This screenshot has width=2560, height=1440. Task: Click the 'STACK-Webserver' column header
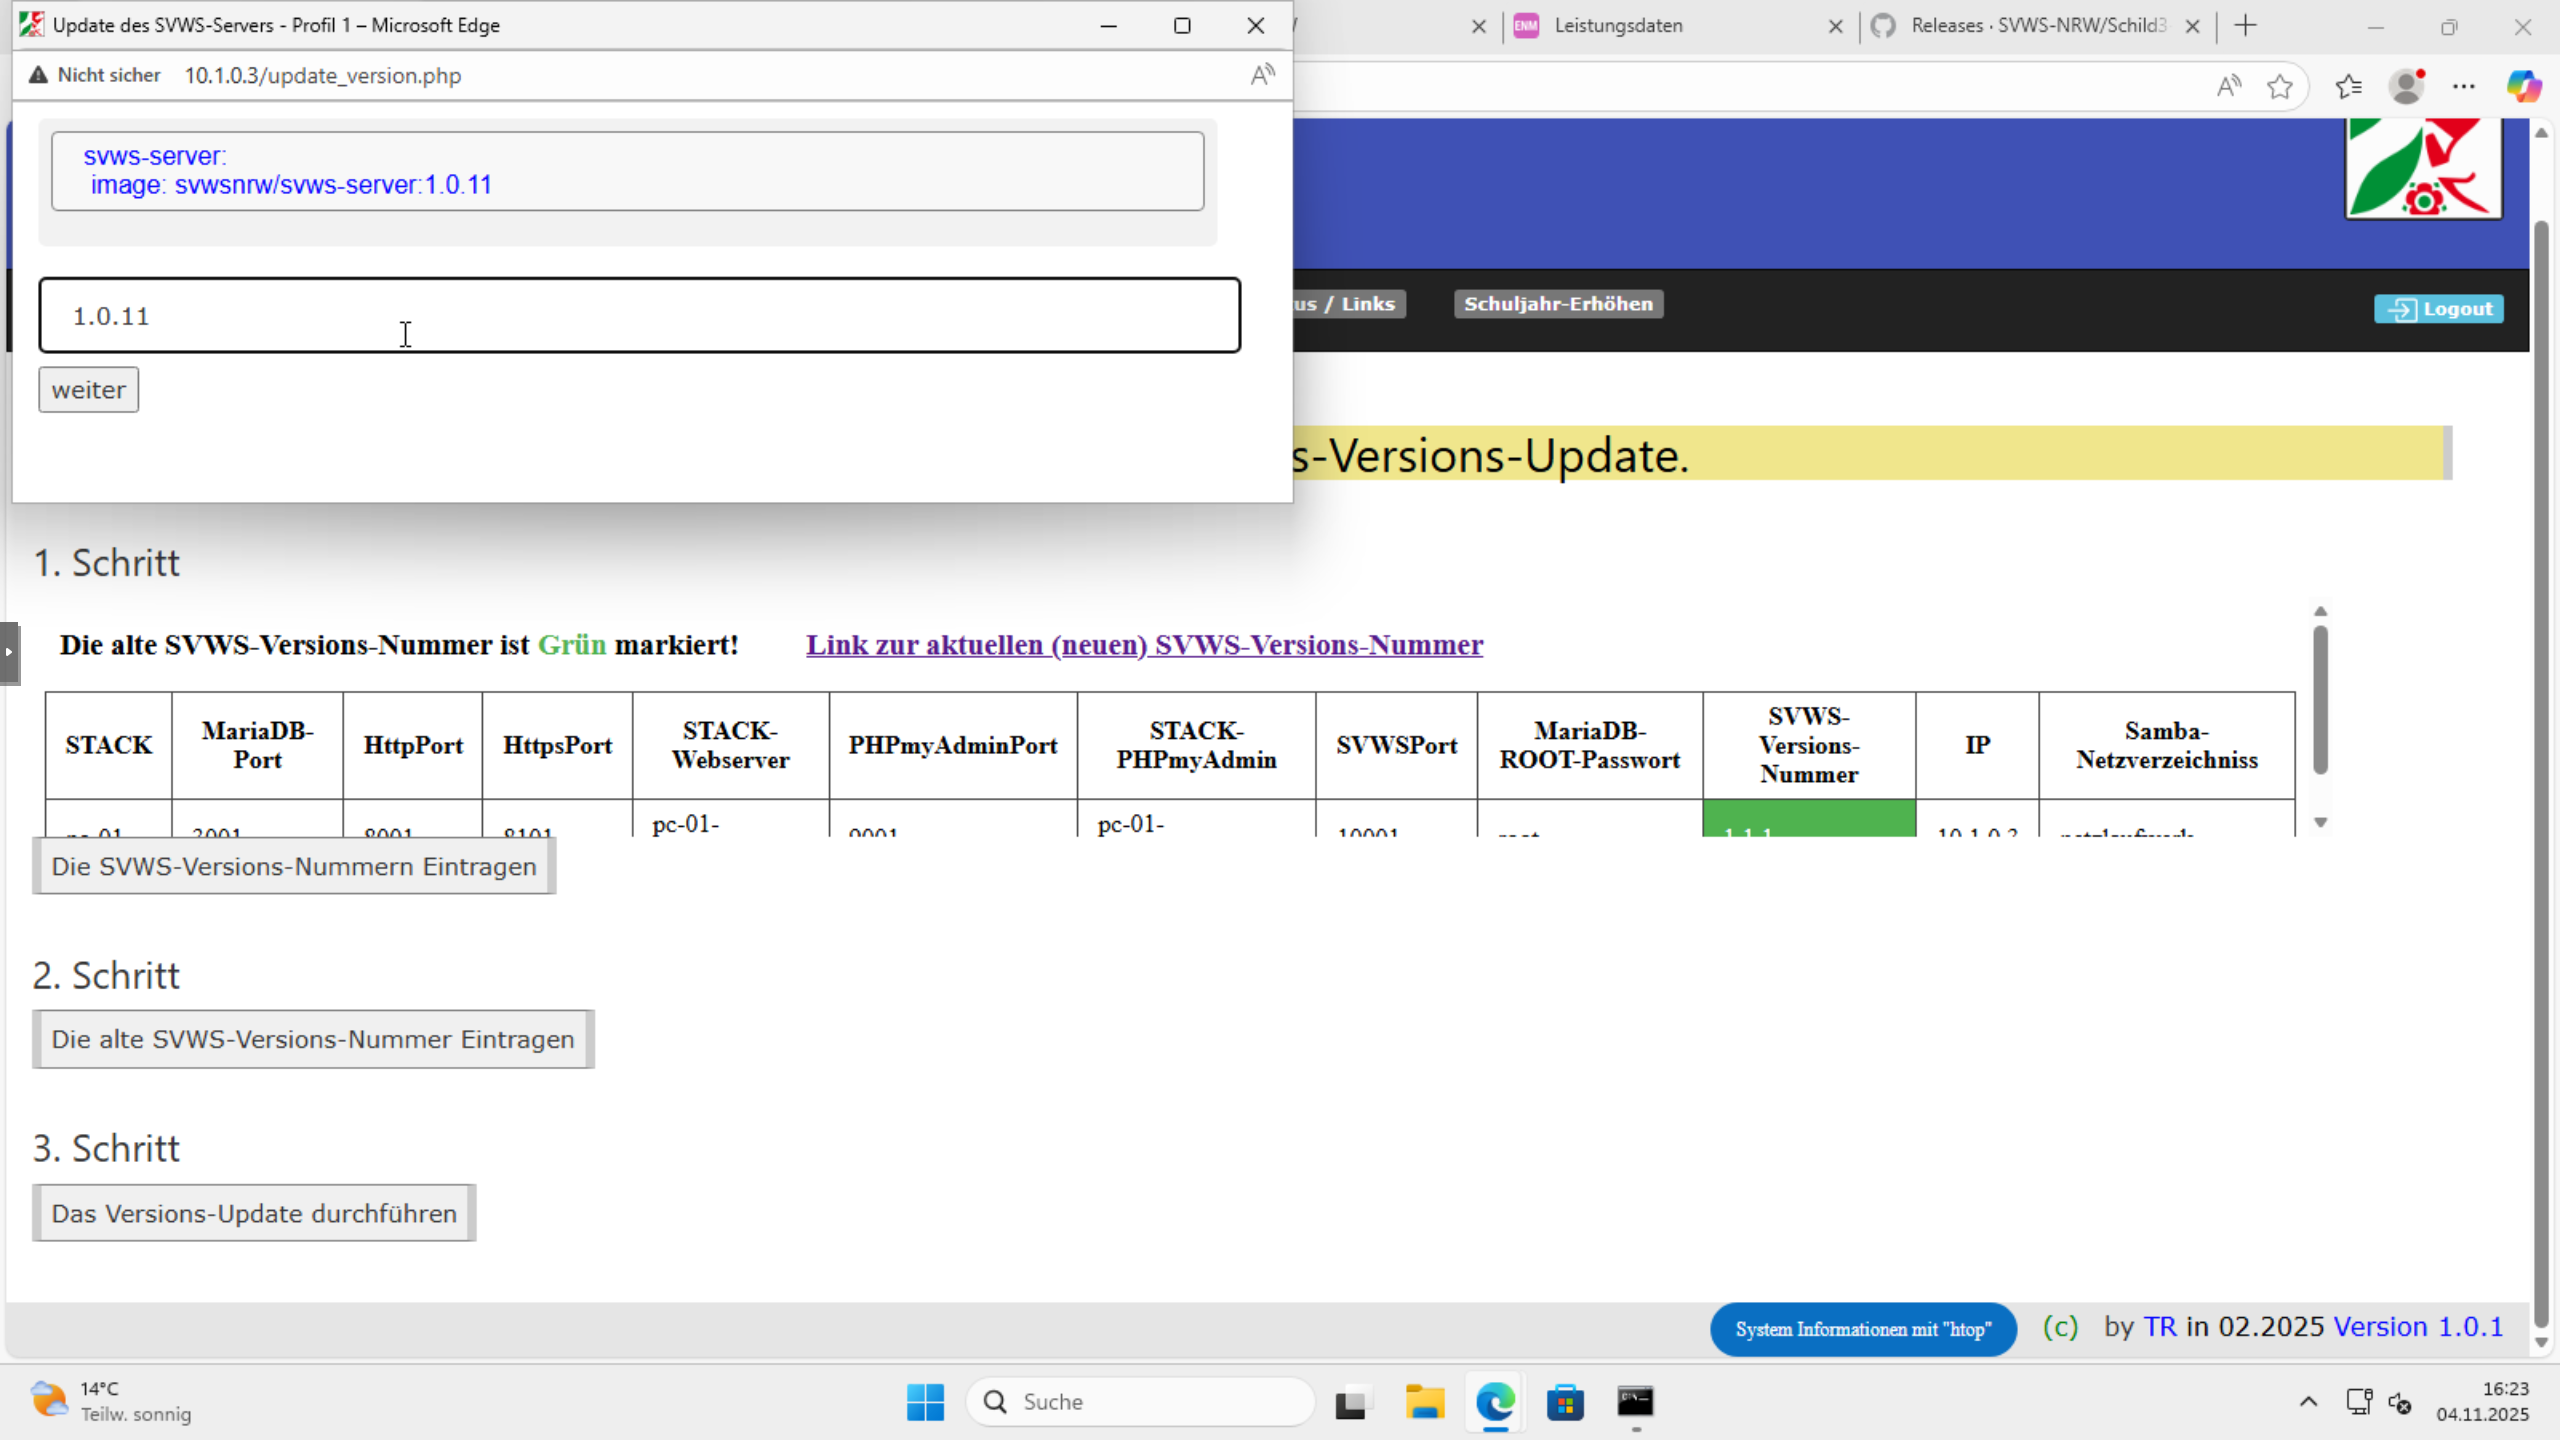pyautogui.click(x=731, y=745)
